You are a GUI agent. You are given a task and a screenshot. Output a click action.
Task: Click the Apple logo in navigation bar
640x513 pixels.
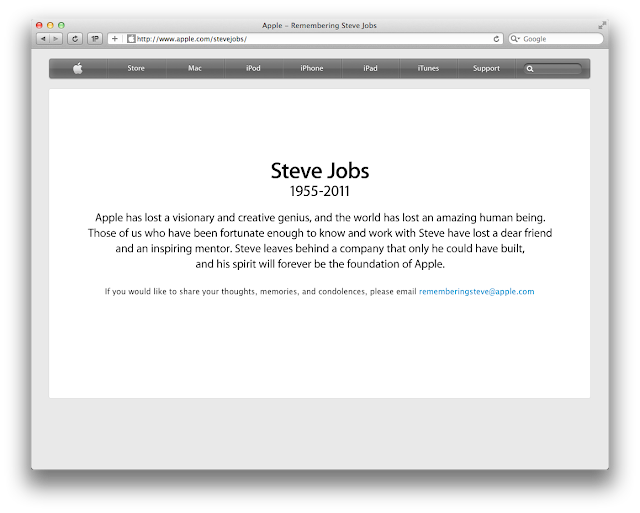[78, 68]
